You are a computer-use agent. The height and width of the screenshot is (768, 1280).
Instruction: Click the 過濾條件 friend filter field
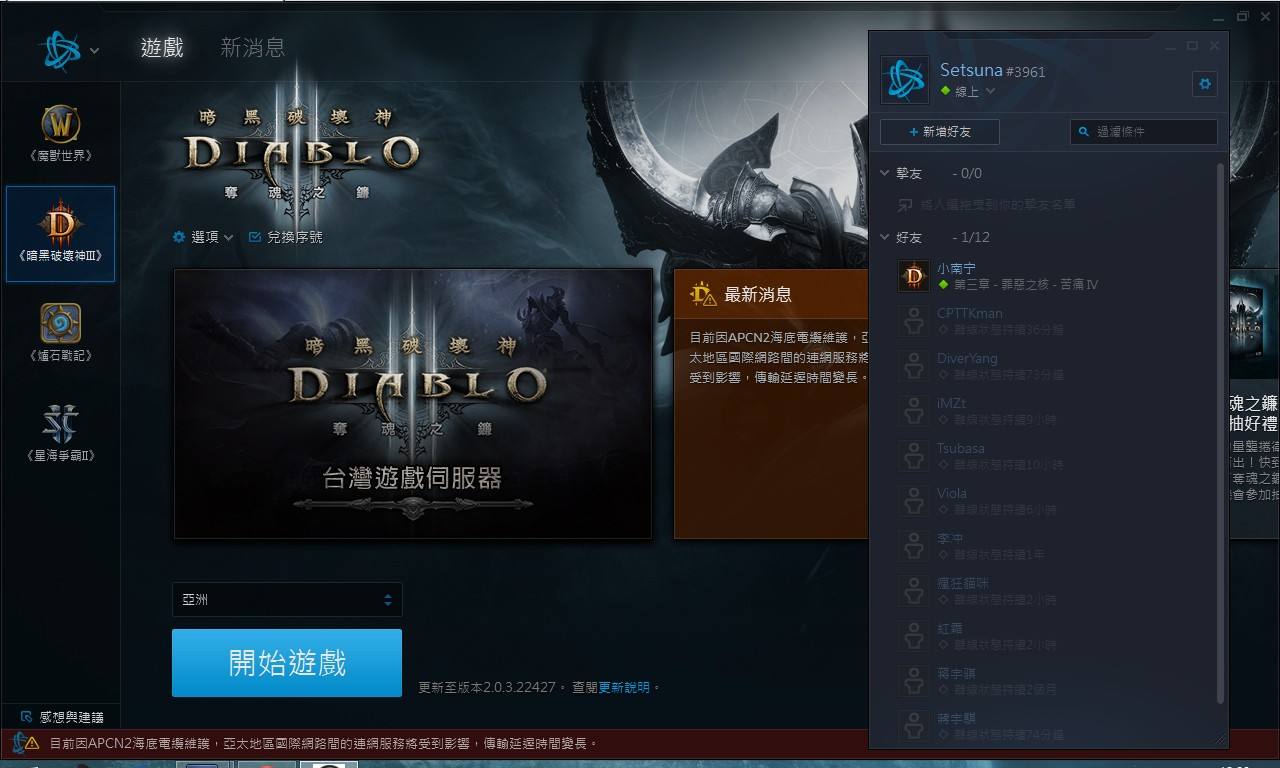point(1144,132)
